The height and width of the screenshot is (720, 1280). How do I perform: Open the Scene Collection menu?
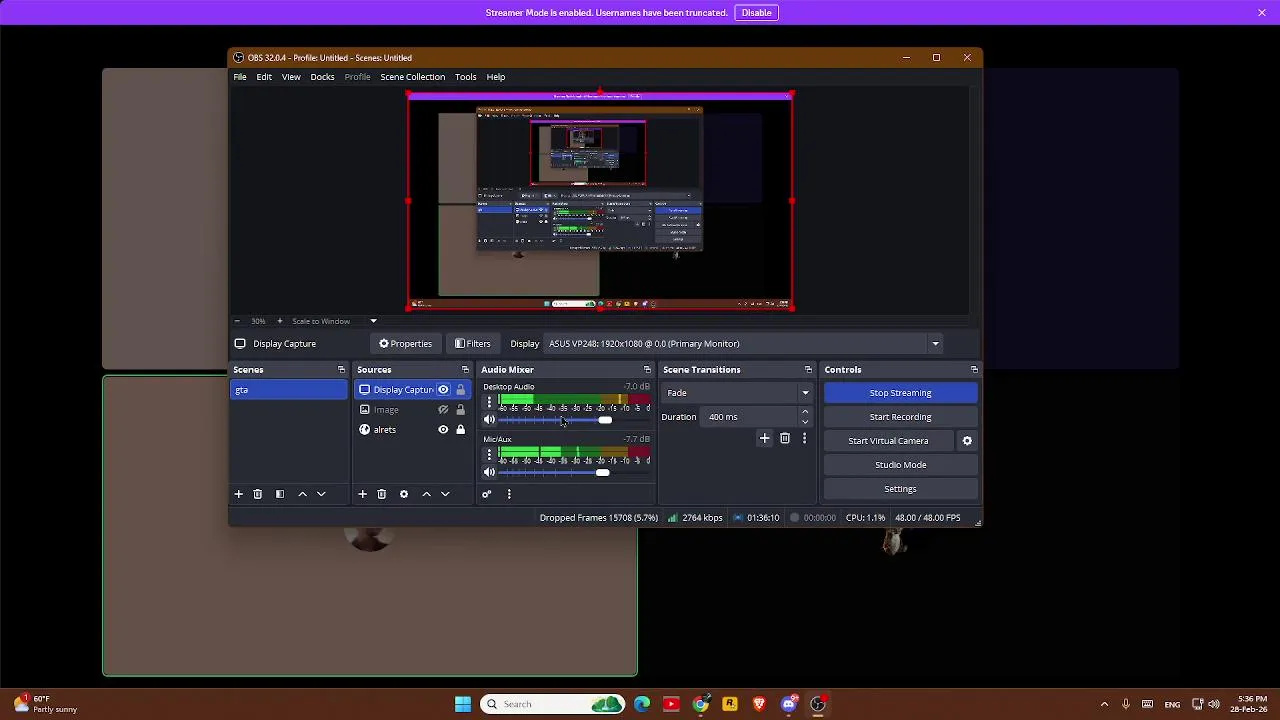(412, 77)
